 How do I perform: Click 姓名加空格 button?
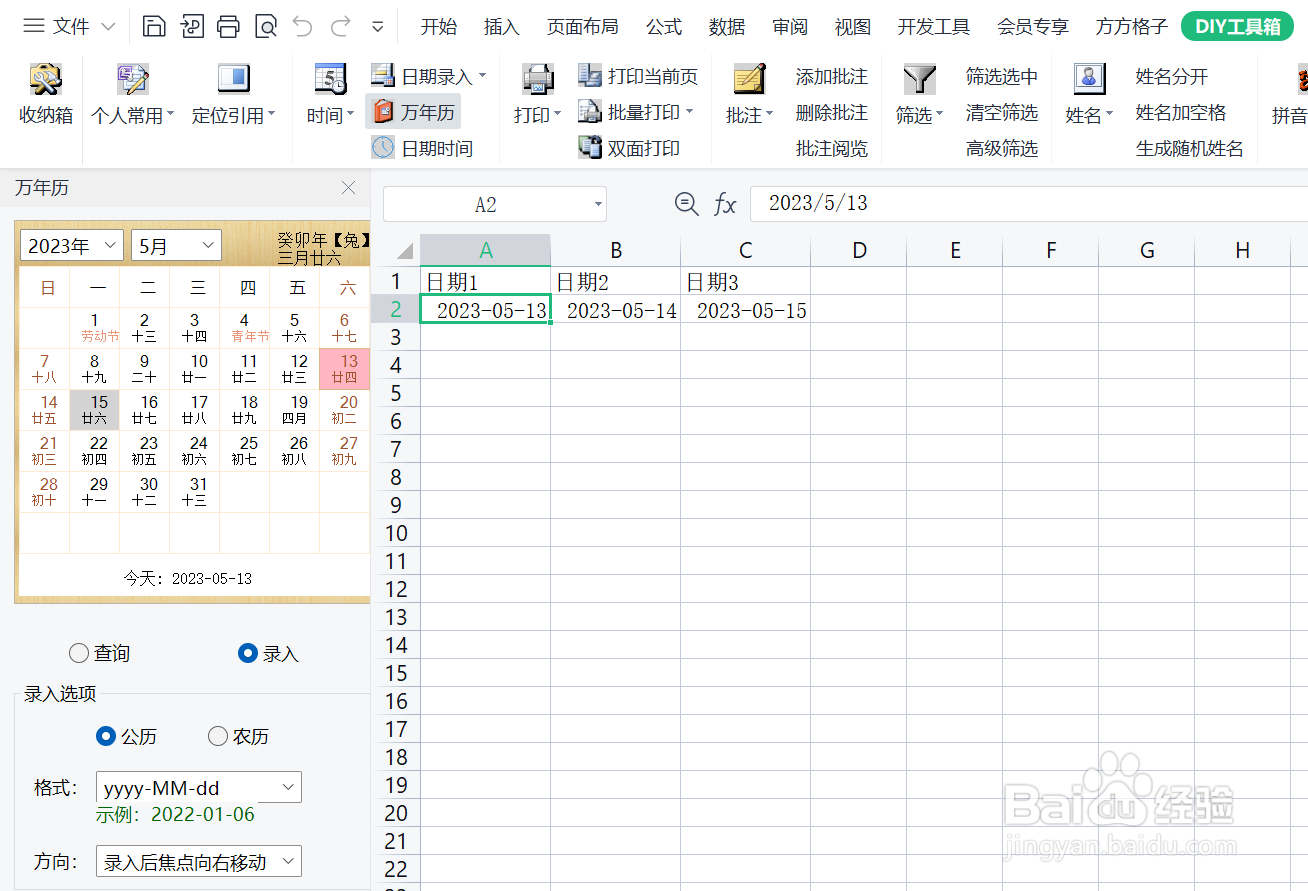[1181, 112]
